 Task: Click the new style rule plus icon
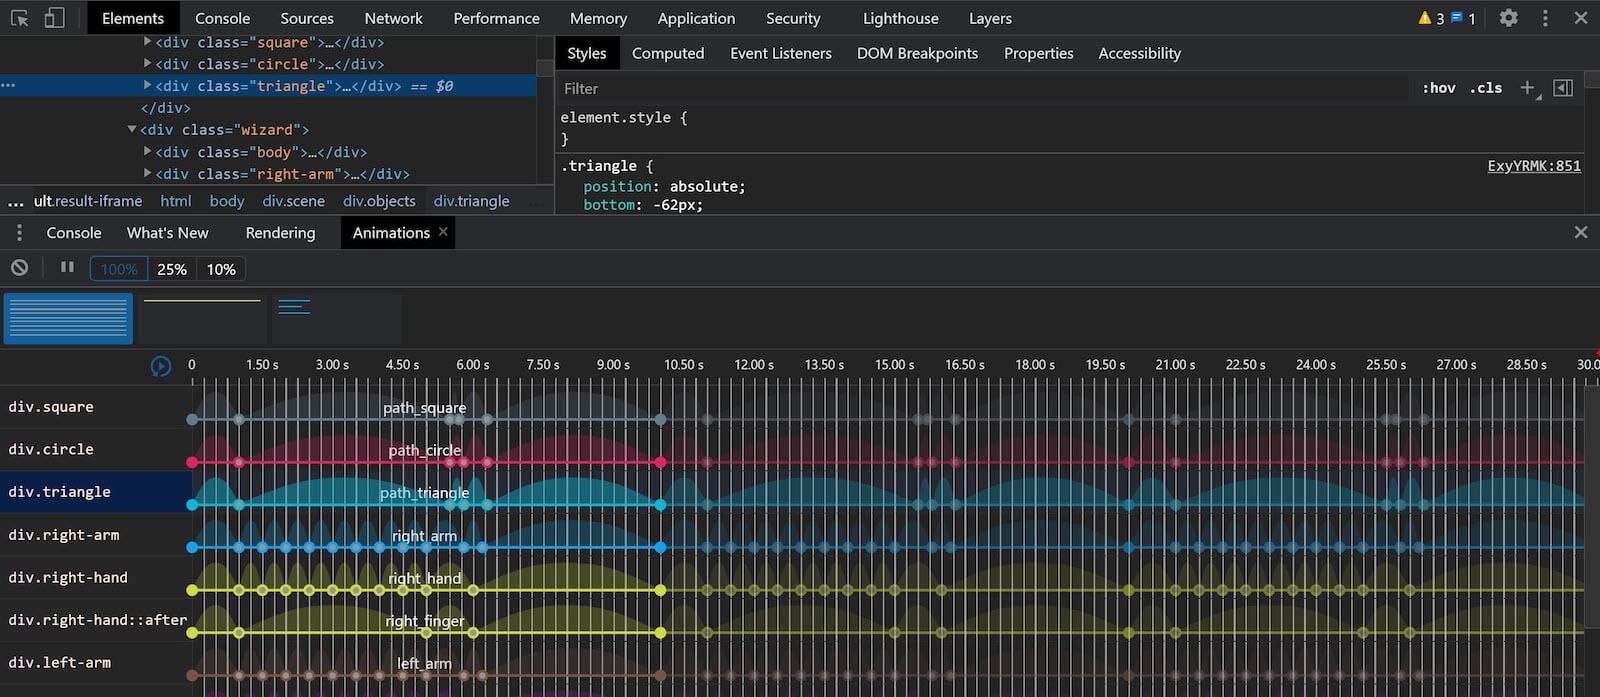1527,88
